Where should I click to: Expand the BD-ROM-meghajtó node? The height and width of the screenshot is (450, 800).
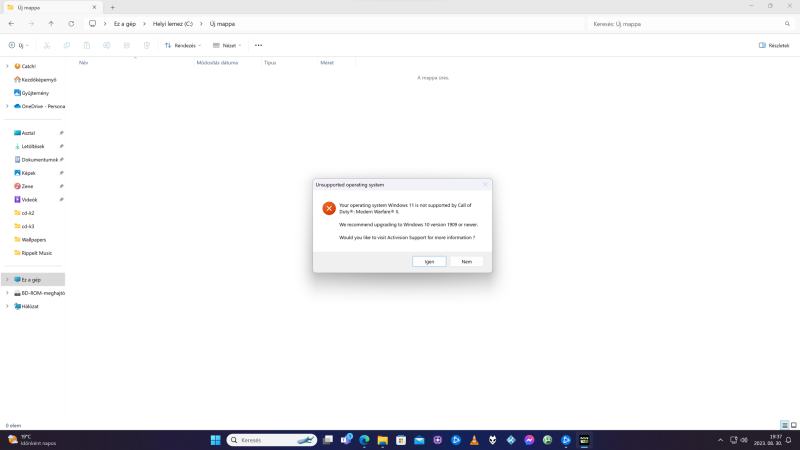(7, 293)
